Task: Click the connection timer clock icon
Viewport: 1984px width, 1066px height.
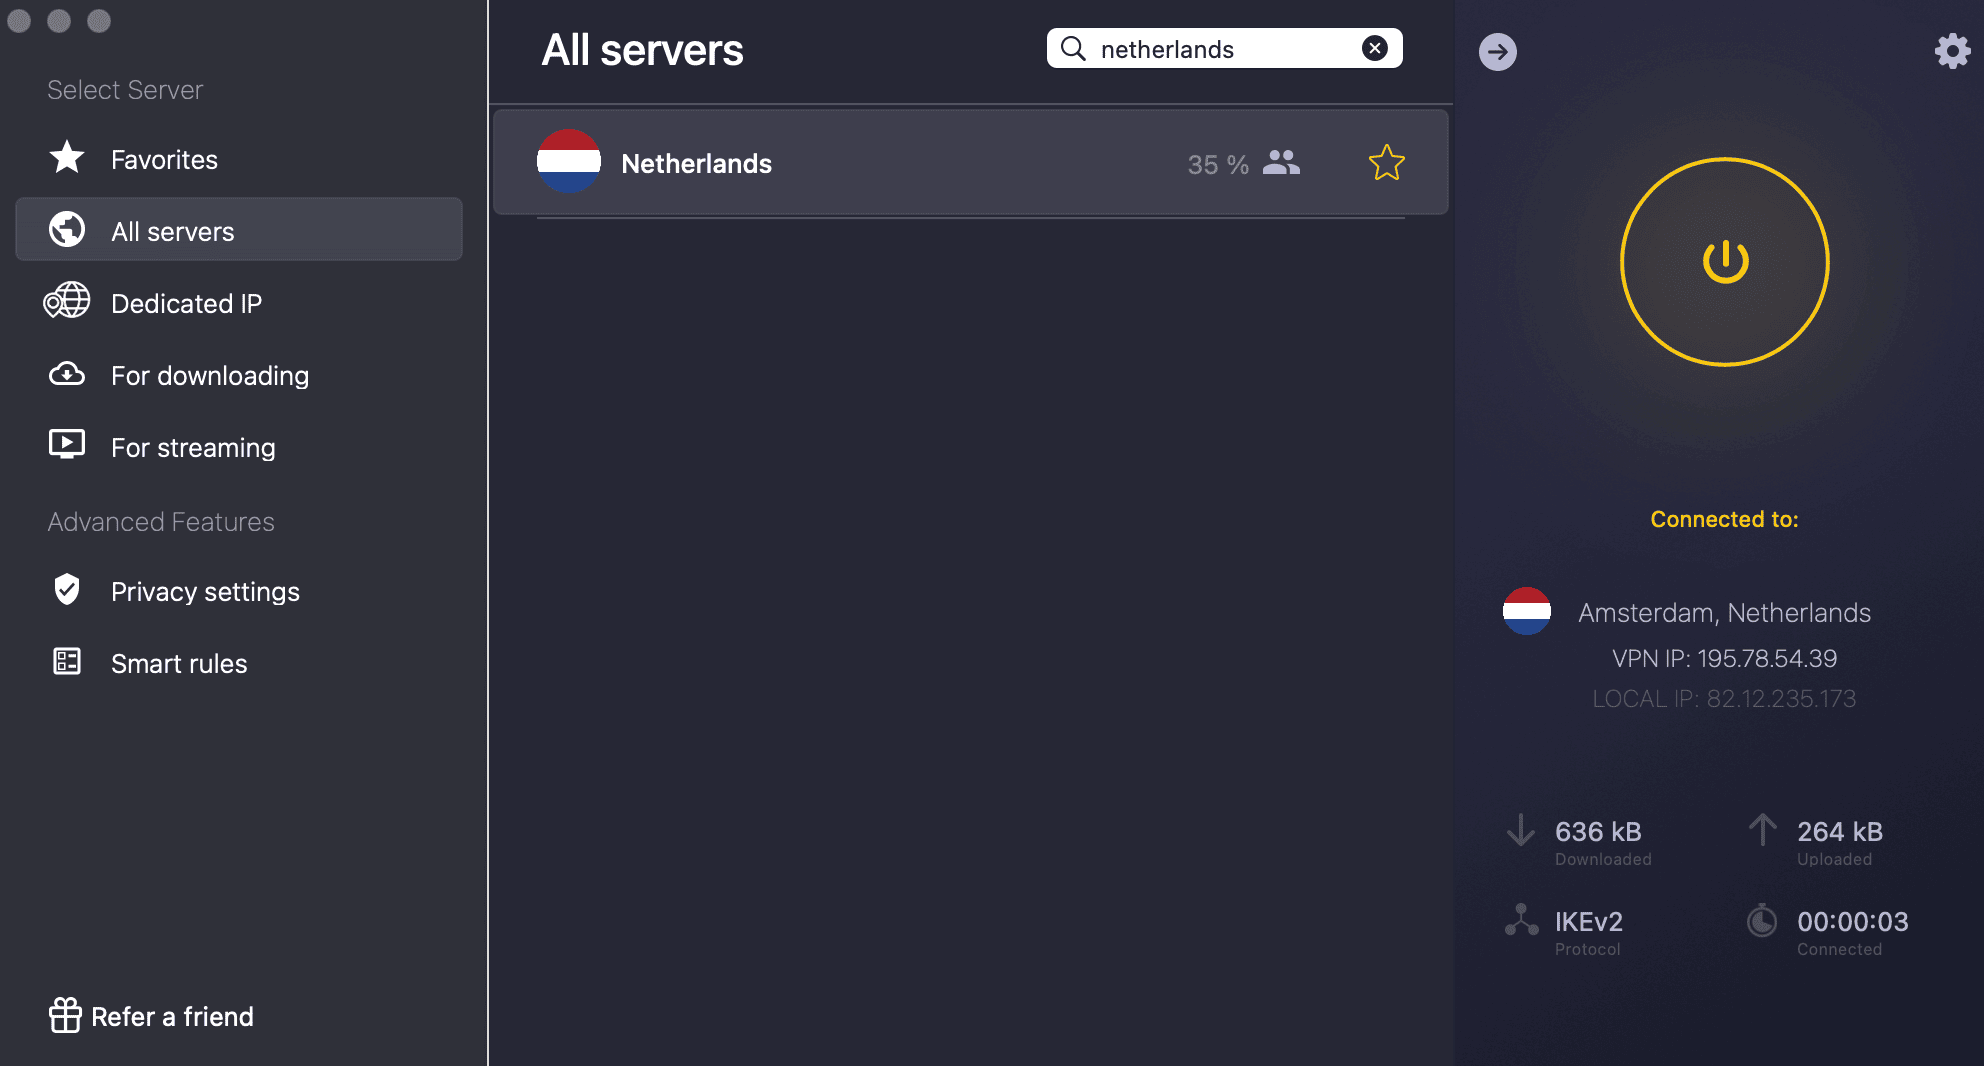Action: coord(1762,920)
